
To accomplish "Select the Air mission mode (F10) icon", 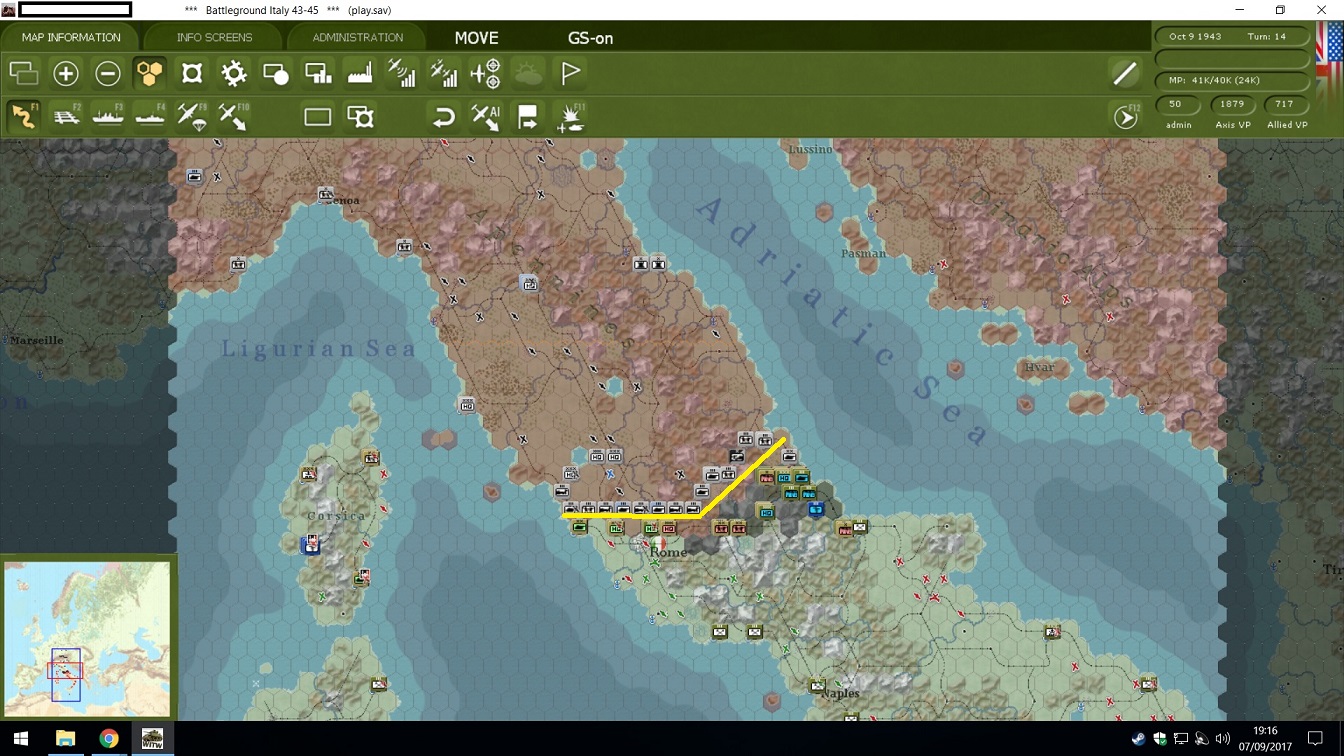I will 234,116.
